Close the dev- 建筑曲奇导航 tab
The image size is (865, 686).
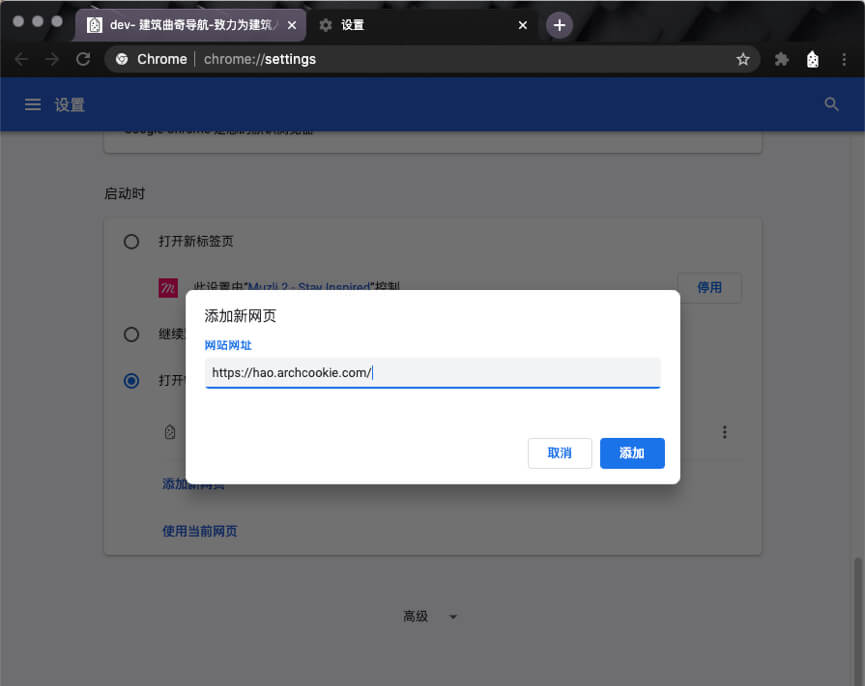click(292, 25)
